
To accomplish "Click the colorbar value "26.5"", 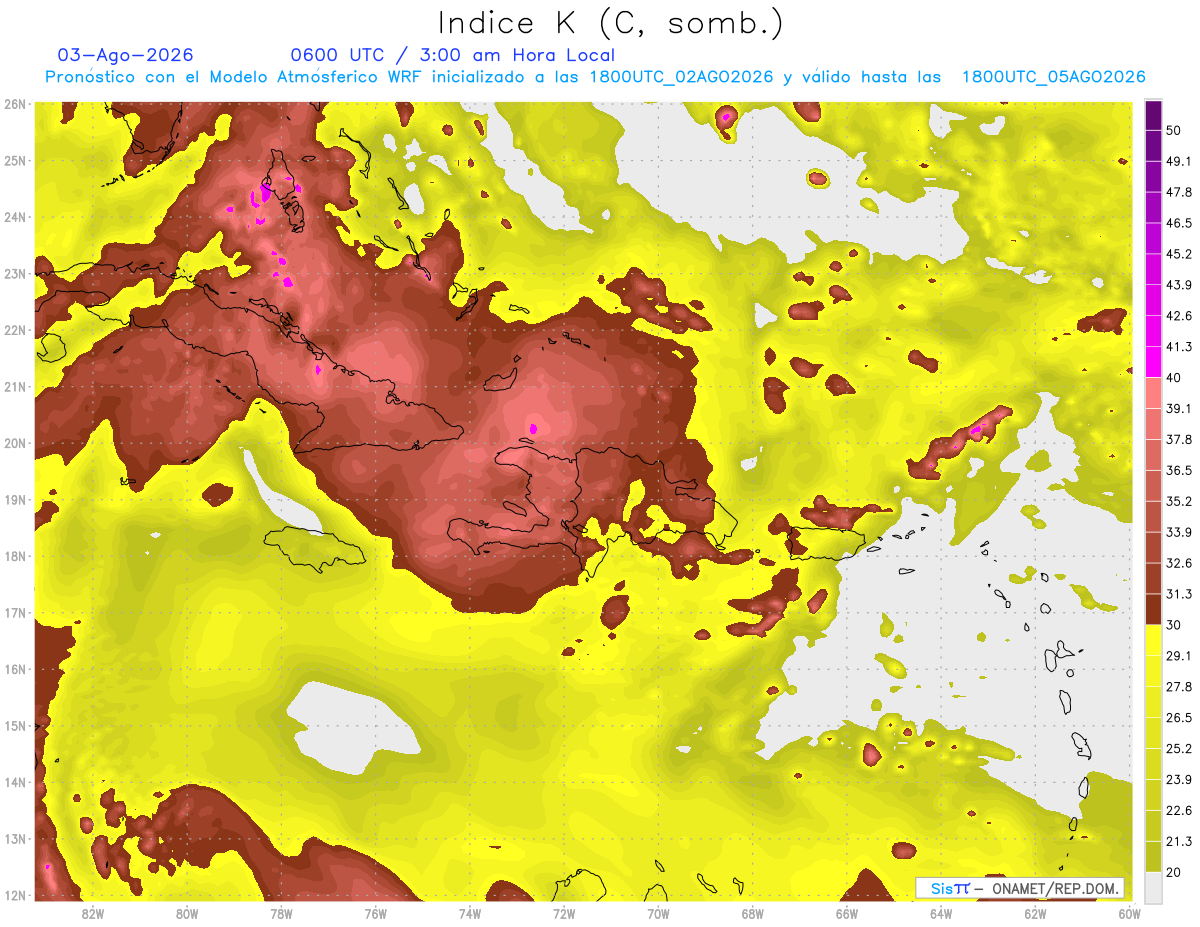I will [x=1179, y=718].
